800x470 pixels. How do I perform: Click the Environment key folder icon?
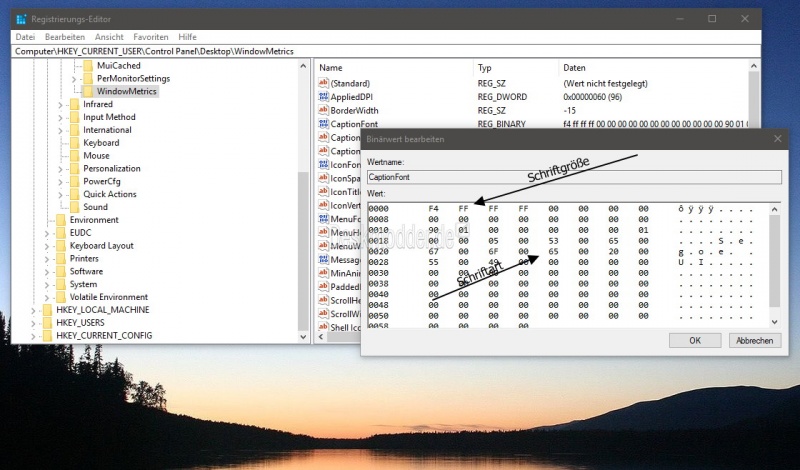[x=60, y=220]
